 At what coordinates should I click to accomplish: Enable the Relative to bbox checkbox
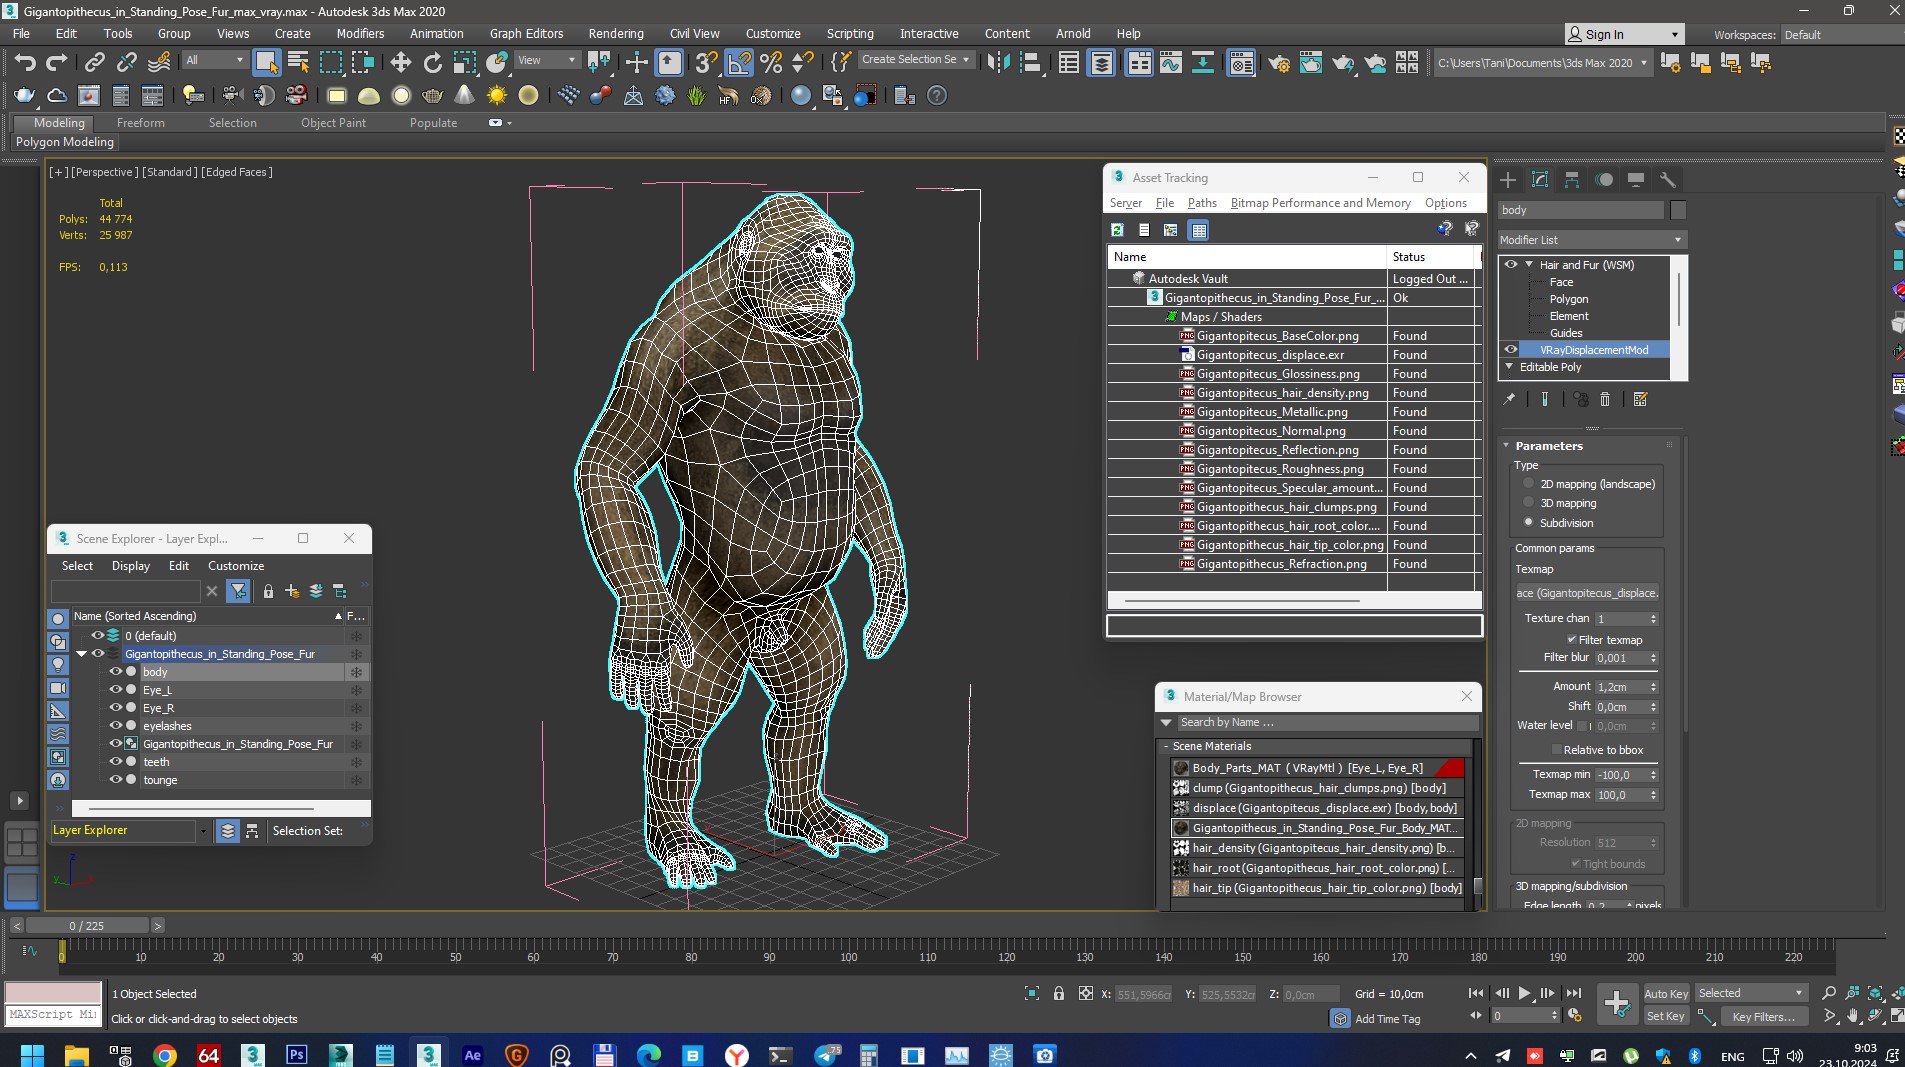coord(1556,750)
